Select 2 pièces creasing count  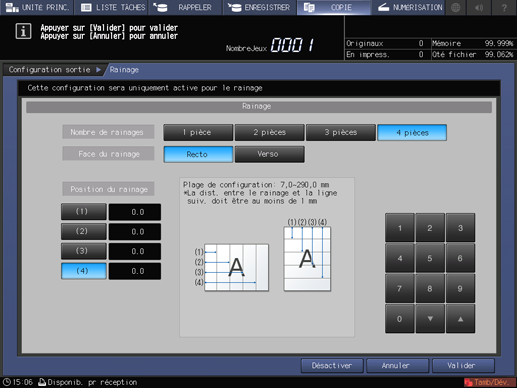click(269, 132)
